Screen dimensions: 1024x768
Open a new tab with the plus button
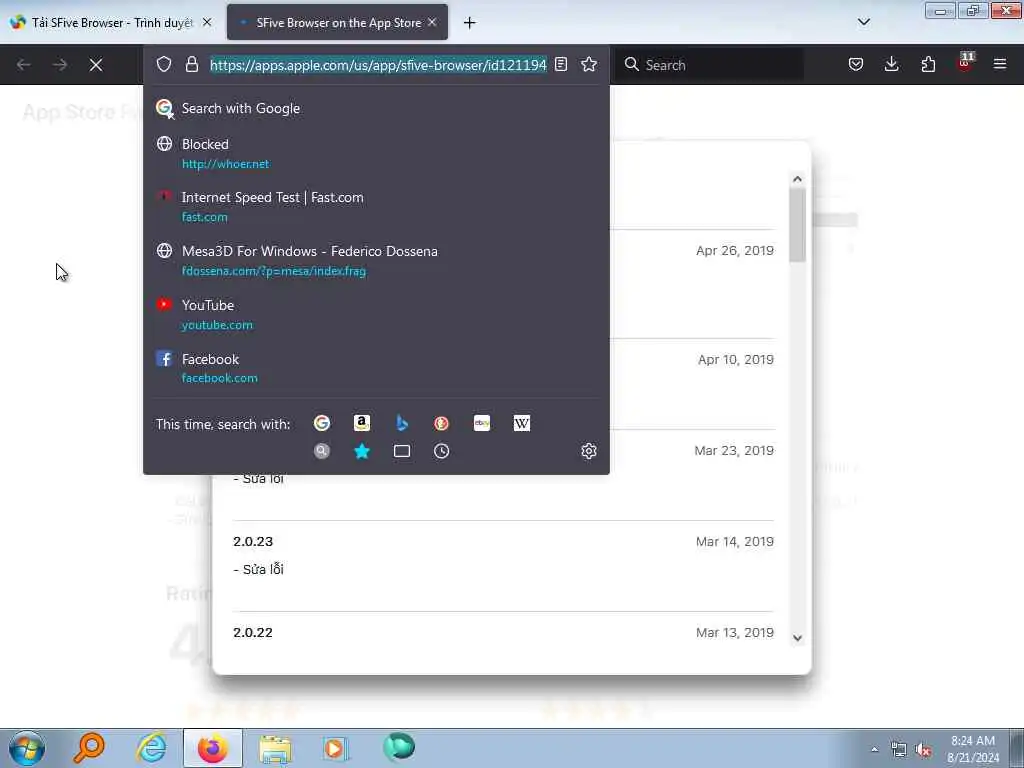(x=470, y=23)
